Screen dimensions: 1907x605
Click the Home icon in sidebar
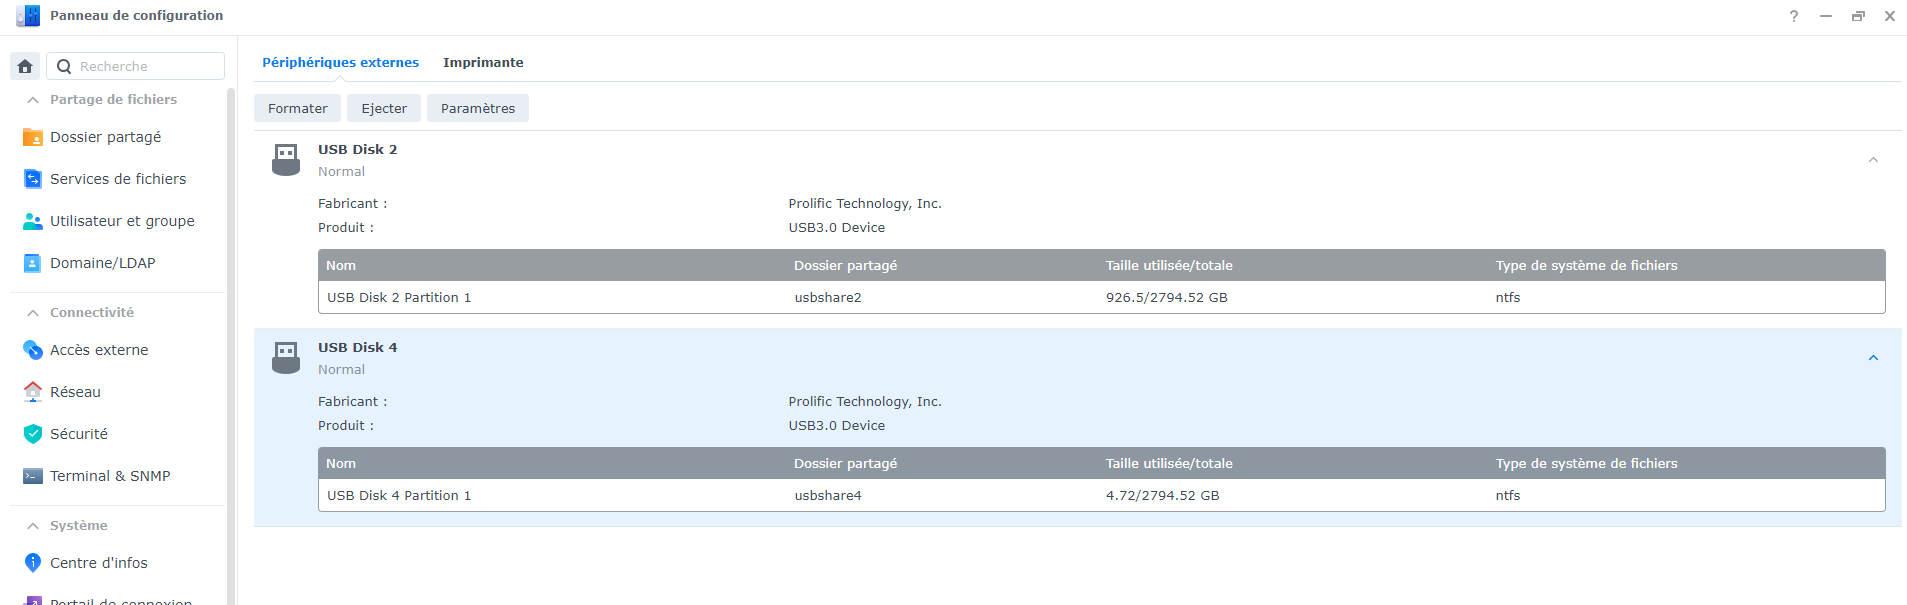(x=25, y=66)
